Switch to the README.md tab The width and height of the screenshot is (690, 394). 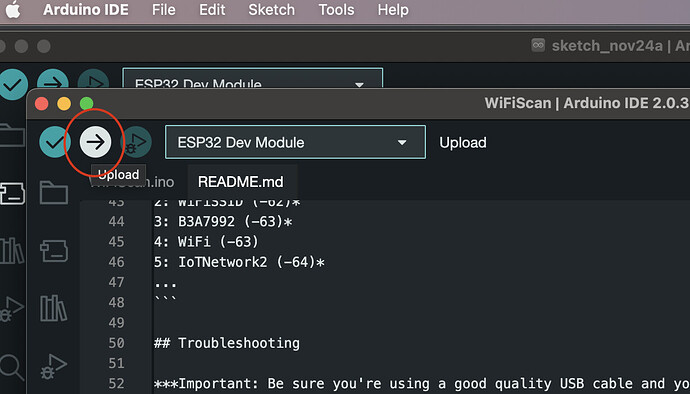tap(241, 182)
